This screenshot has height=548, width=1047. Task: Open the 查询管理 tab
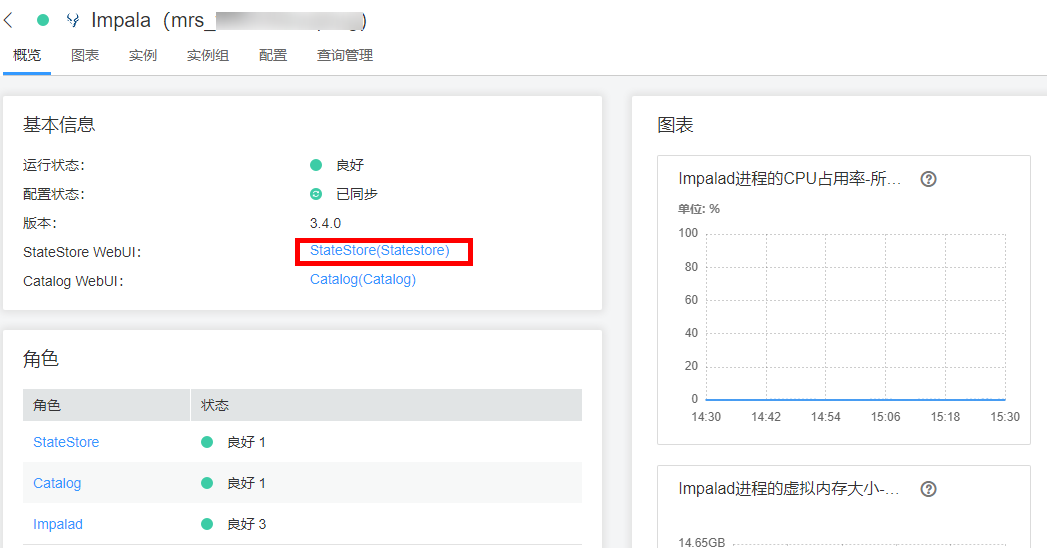coord(345,55)
